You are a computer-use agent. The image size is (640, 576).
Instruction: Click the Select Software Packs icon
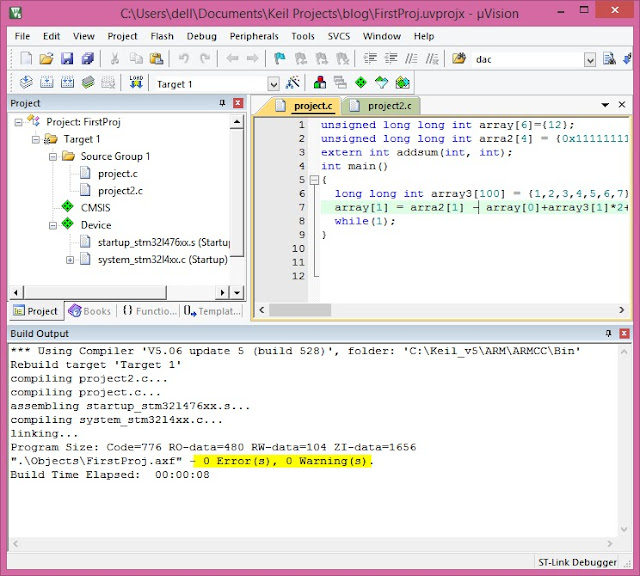(381, 83)
